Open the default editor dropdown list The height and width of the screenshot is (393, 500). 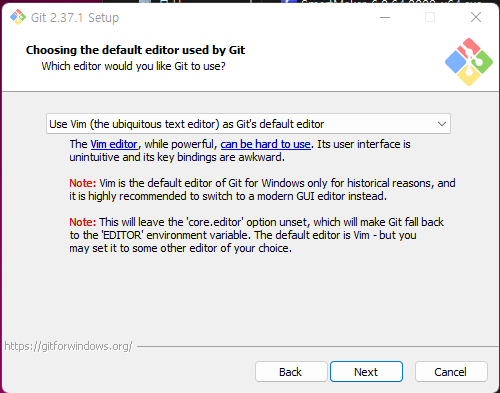pos(248,124)
